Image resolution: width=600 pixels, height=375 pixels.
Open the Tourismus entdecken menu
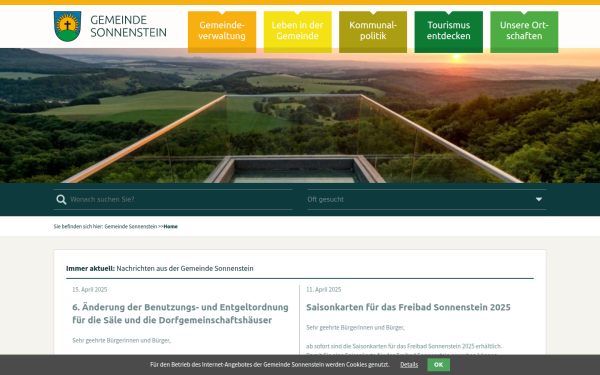(x=448, y=32)
